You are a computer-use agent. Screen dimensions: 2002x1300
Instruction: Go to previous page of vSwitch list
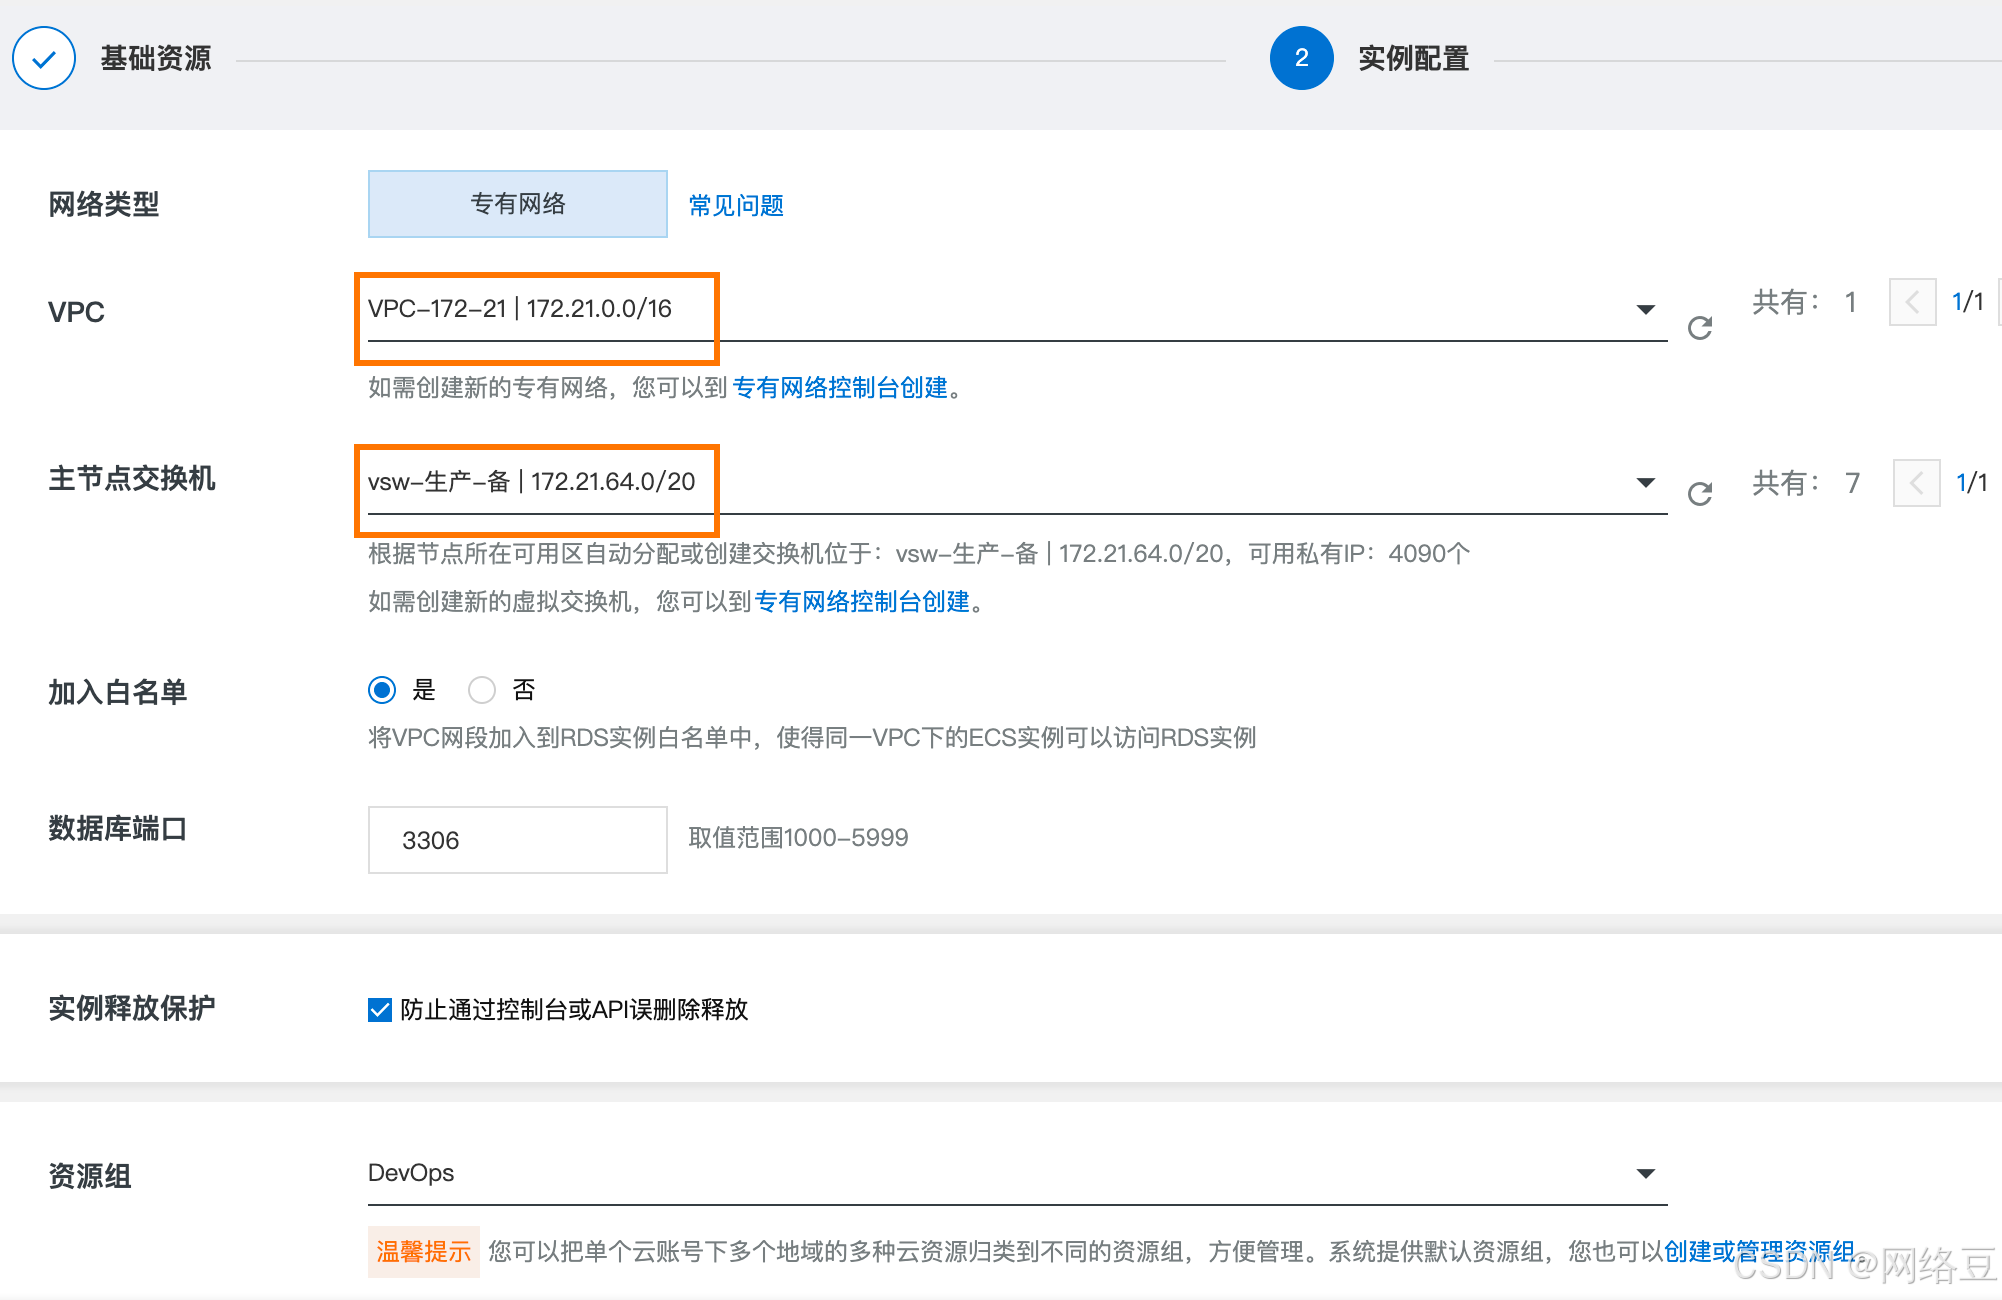point(1916,484)
